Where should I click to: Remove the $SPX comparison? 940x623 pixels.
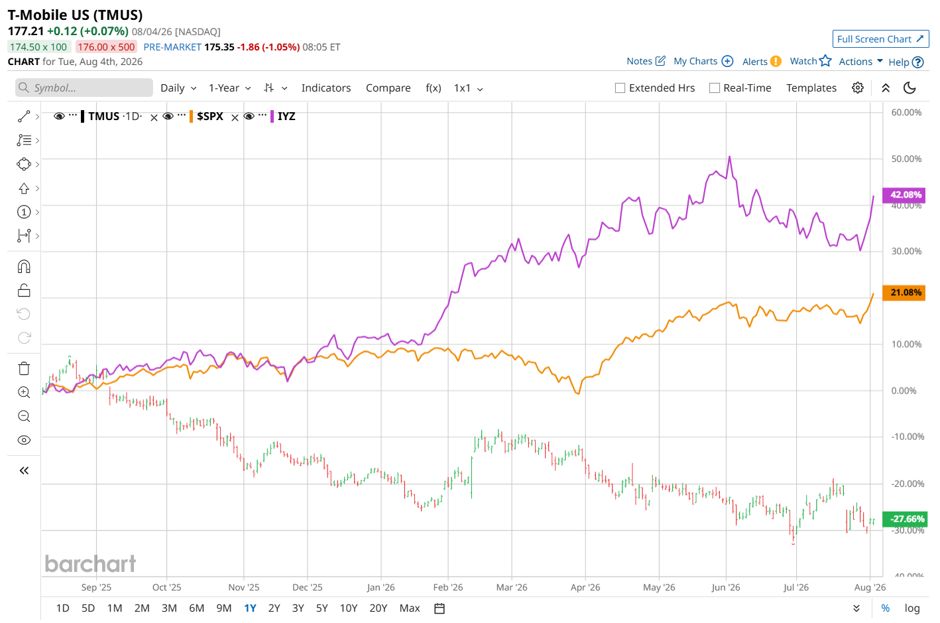point(235,118)
